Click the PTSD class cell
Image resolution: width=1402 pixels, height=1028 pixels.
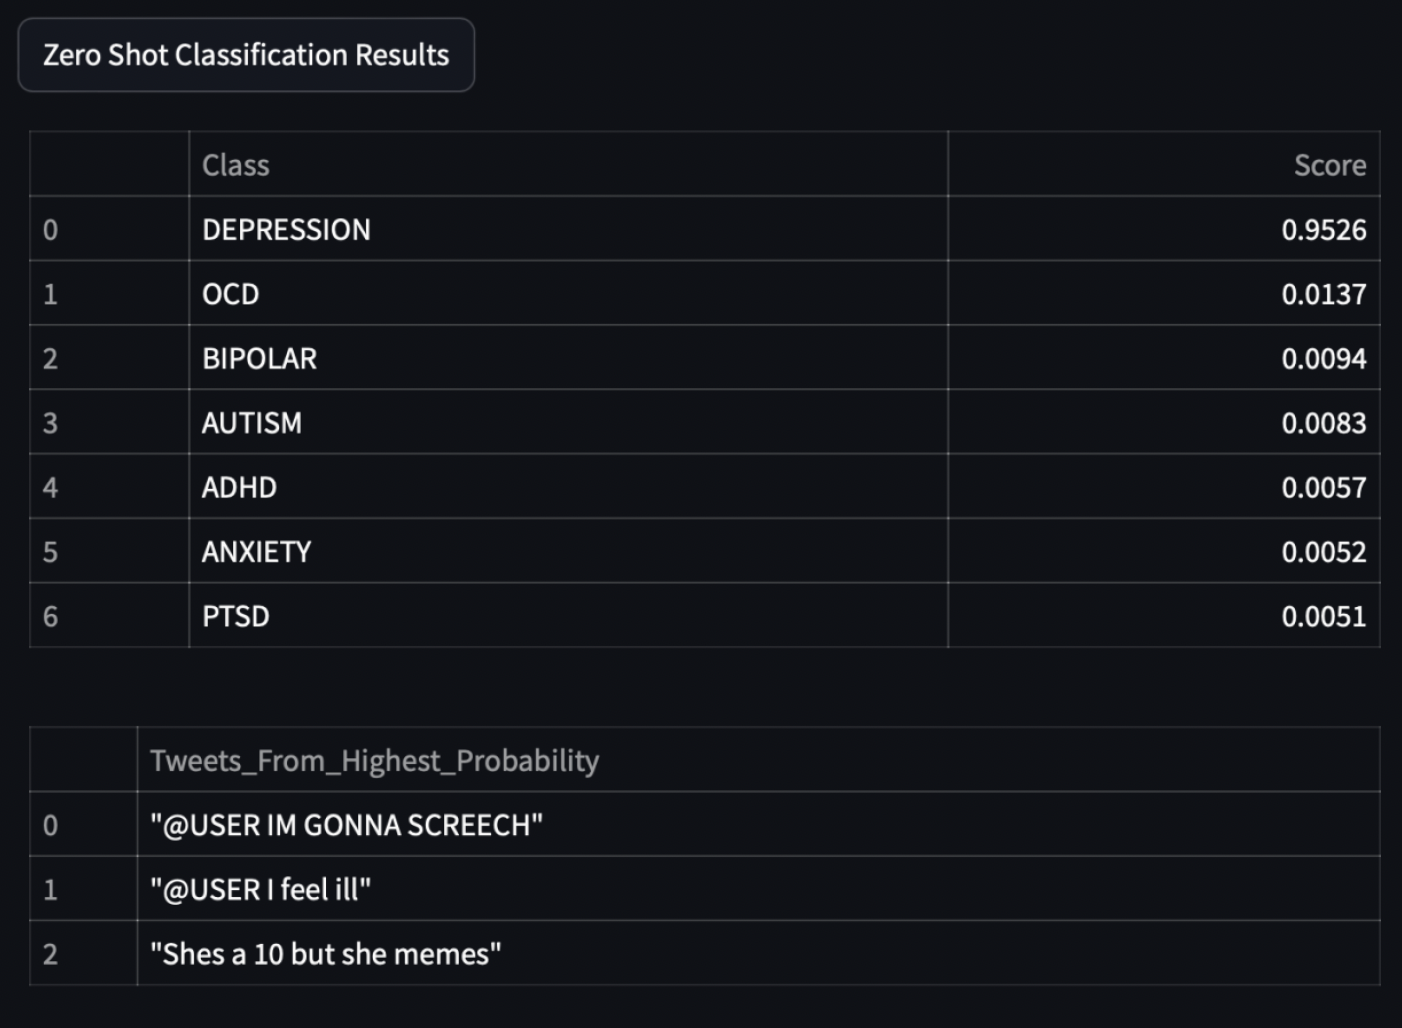pyautogui.click(x=236, y=616)
